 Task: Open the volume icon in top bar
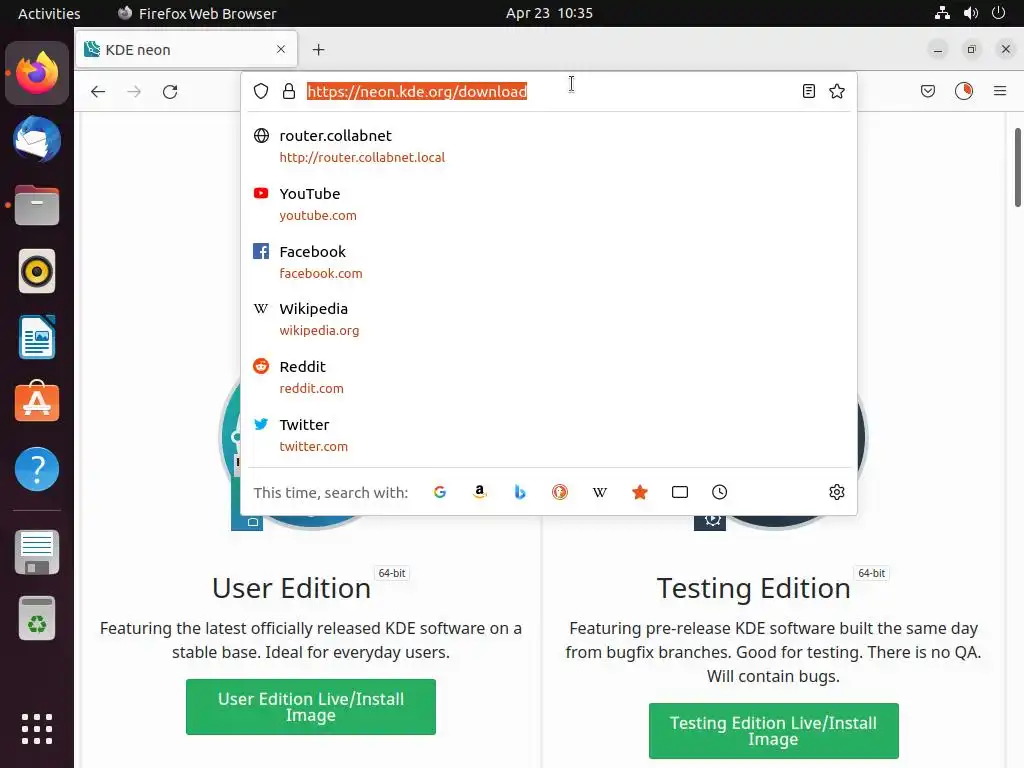click(x=971, y=13)
